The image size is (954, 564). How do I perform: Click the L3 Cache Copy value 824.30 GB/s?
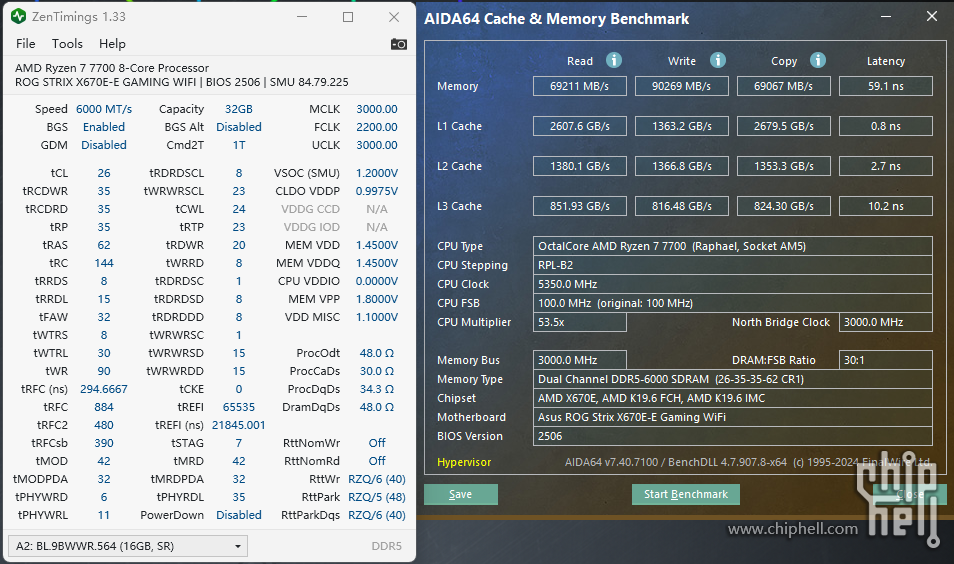click(784, 206)
